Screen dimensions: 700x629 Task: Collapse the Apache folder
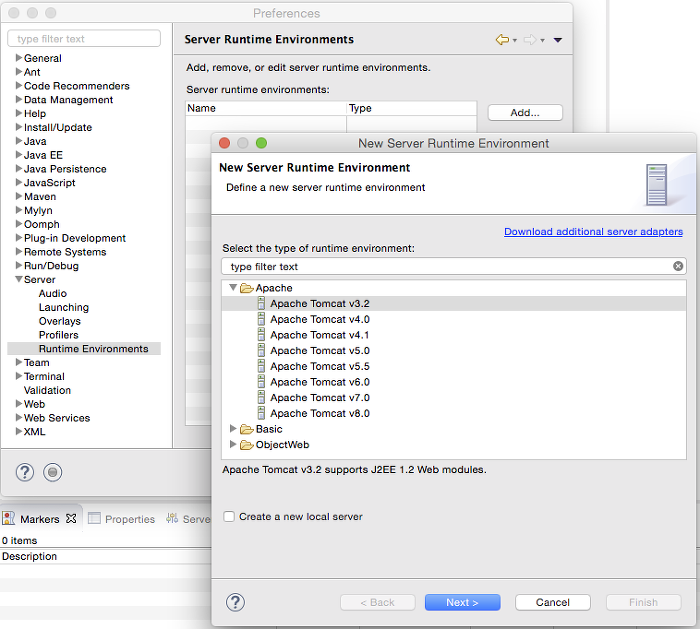tap(233, 287)
